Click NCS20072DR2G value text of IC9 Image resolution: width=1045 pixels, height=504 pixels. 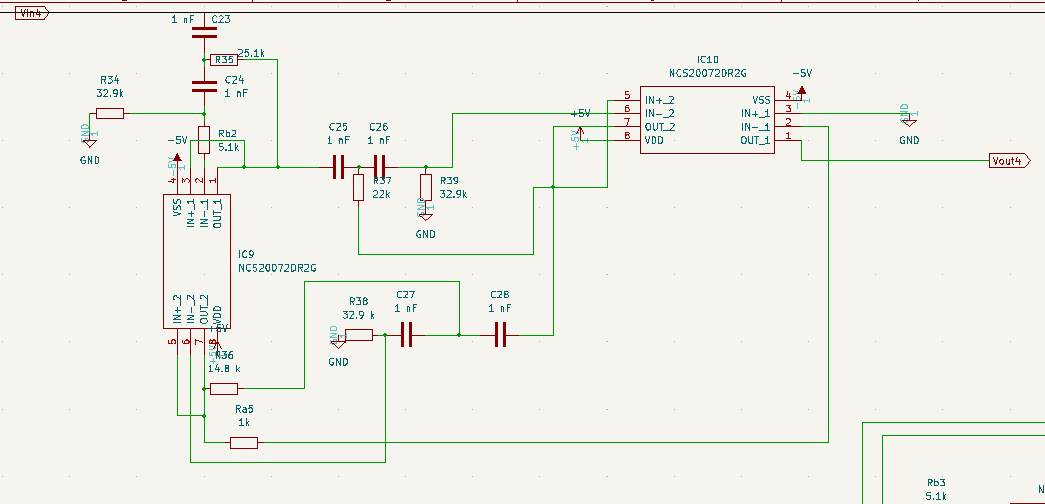click(x=277, y=268)
